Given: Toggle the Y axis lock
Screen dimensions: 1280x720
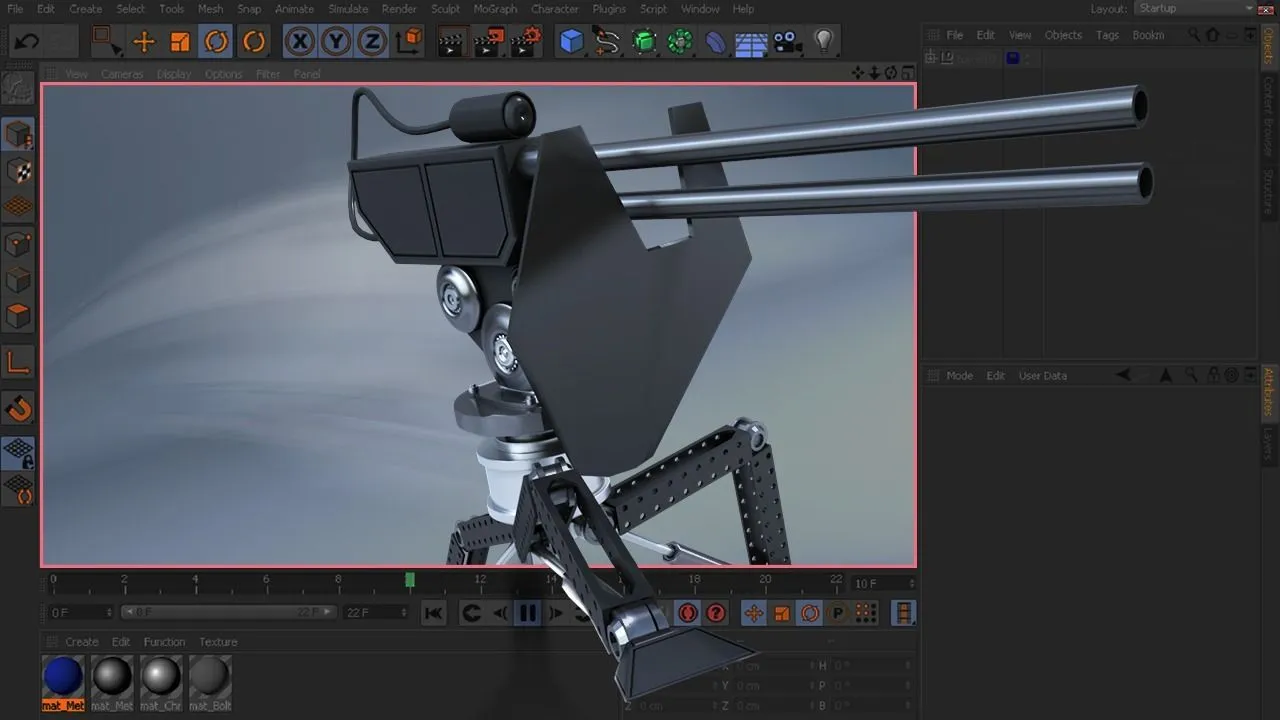Looking at the screenshot, I should tap(335, 40).
